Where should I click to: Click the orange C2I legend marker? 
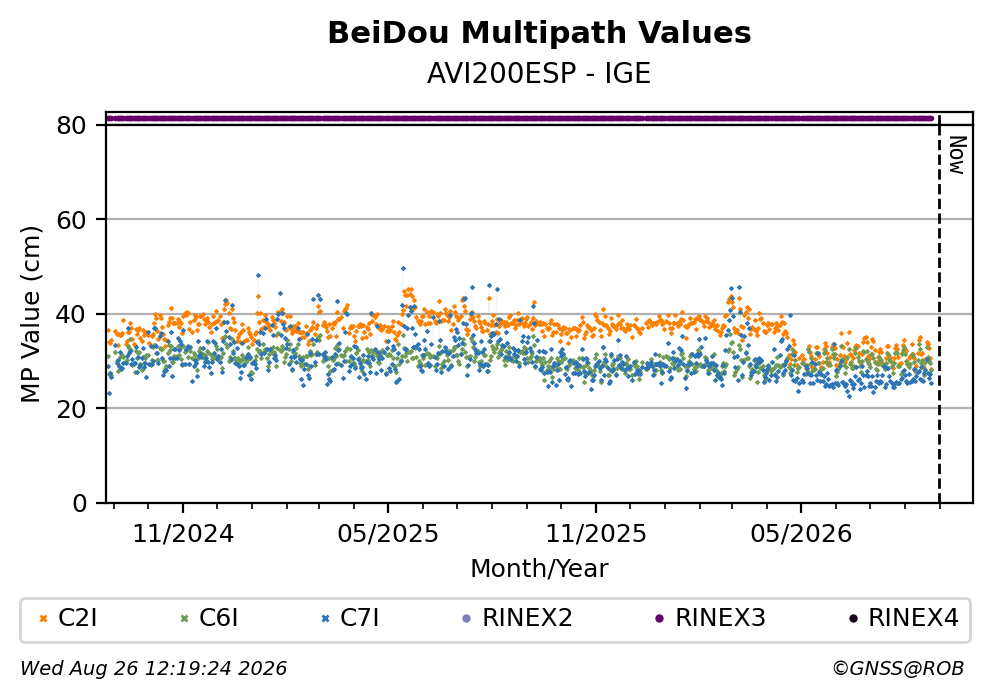pos(43,619)
